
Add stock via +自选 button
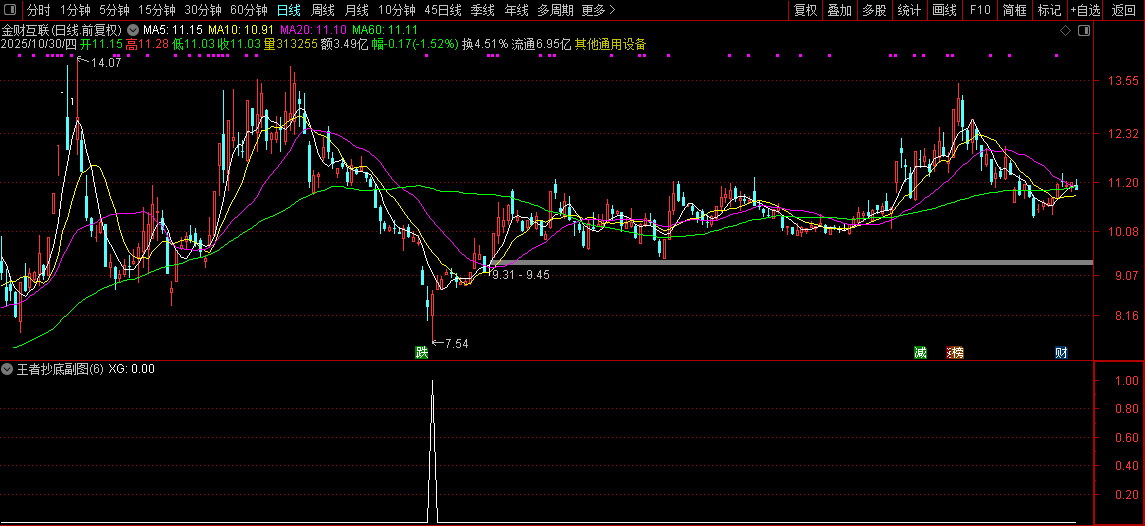click(1086, 10)
